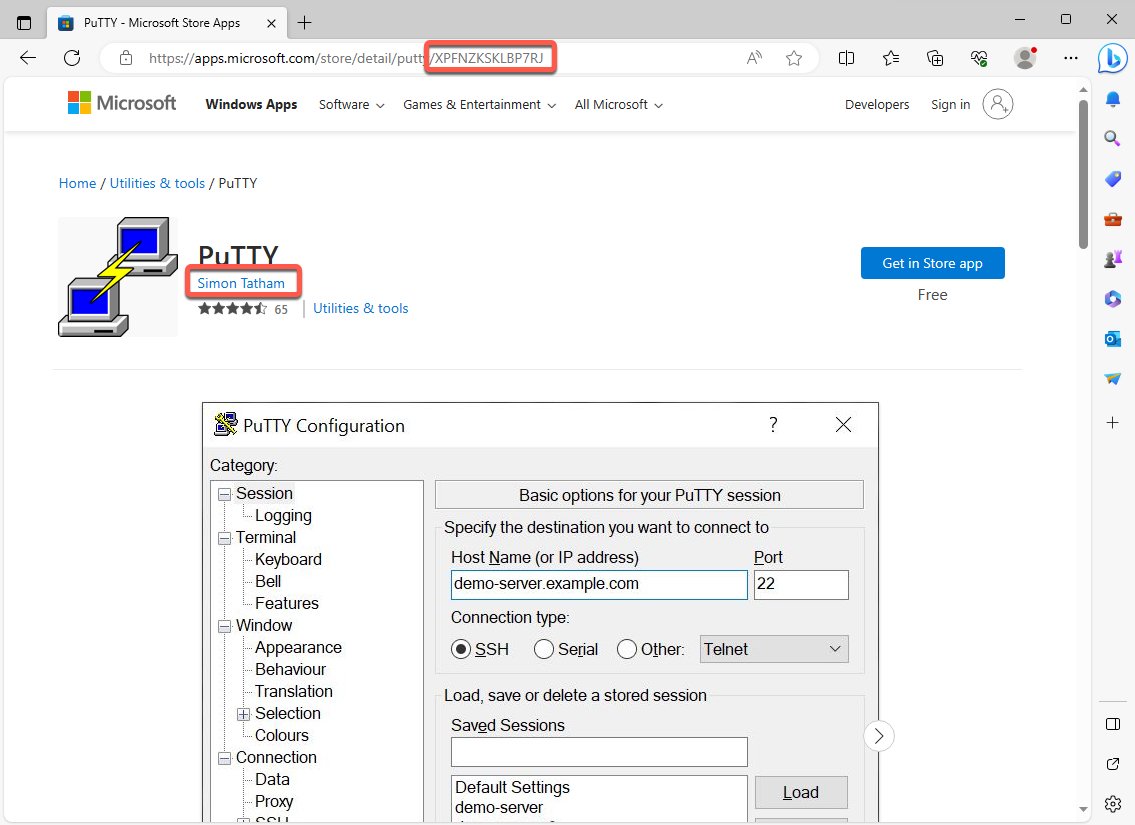This screenshot has width=1135, height=825.
Task: Select Appearance in the category tree
Action: [x=298, y=648]
